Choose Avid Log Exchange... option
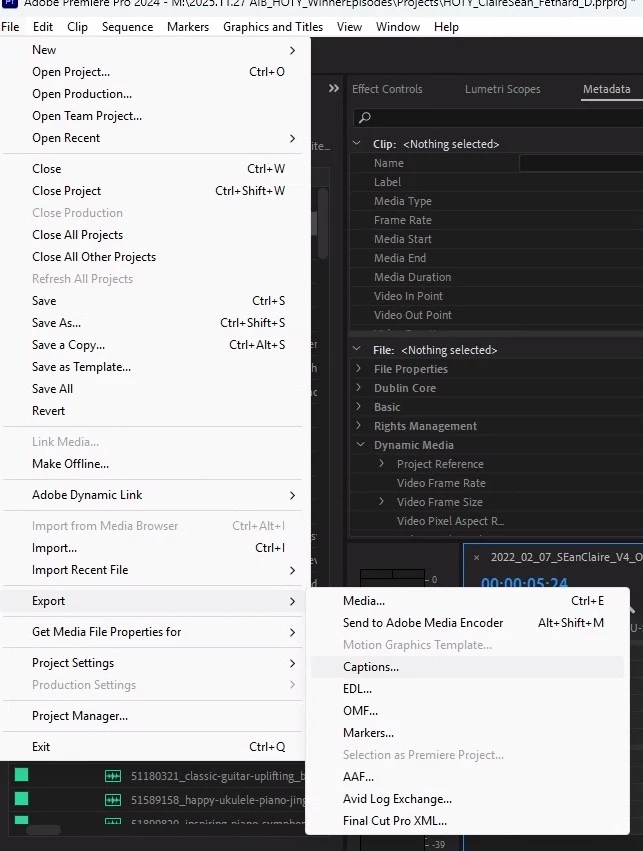Viewport: 643px width, 851px height. 467,799
